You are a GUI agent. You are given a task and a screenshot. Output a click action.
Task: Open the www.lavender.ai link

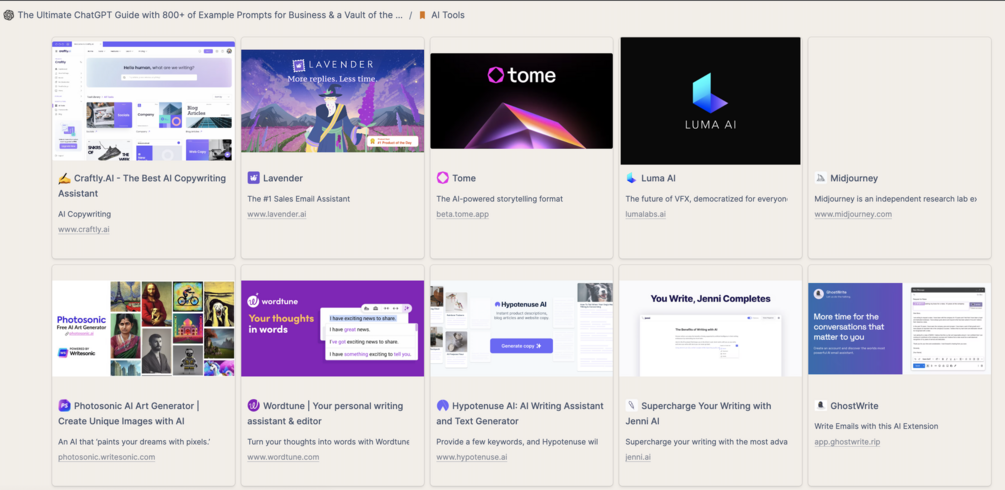click(277, 214)
